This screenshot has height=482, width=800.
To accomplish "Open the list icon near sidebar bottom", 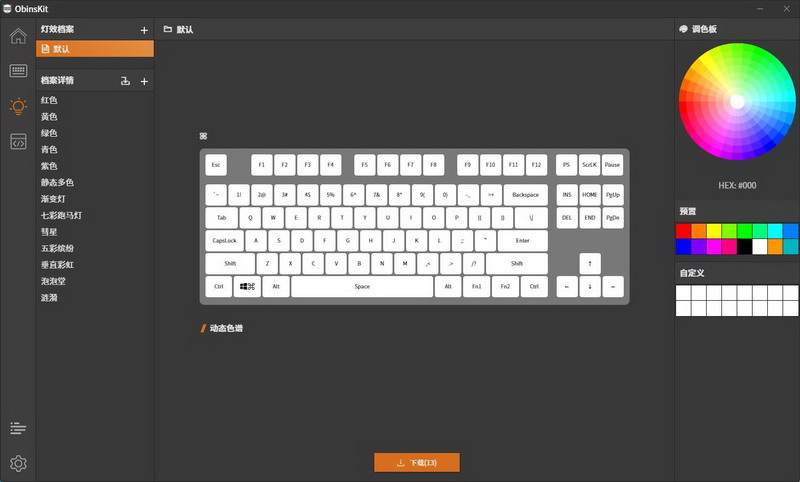I will click(18, 428).
